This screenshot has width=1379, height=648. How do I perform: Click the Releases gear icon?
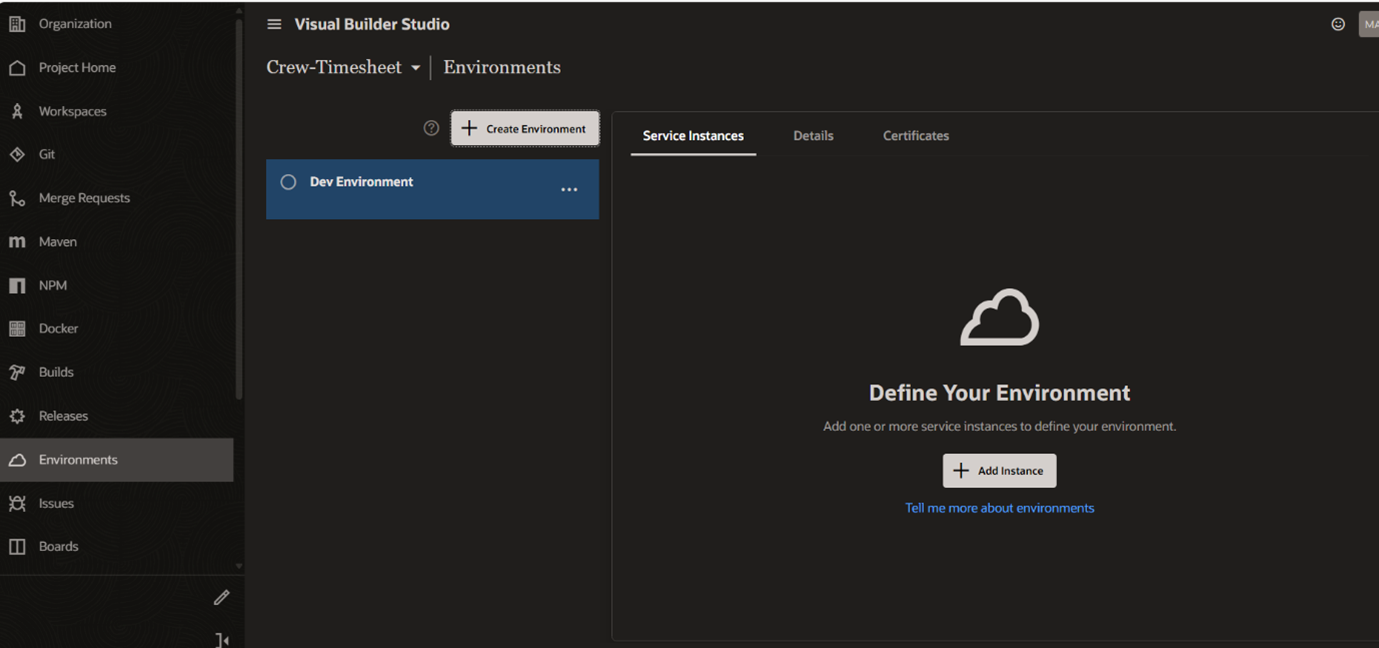pos(17,416)
